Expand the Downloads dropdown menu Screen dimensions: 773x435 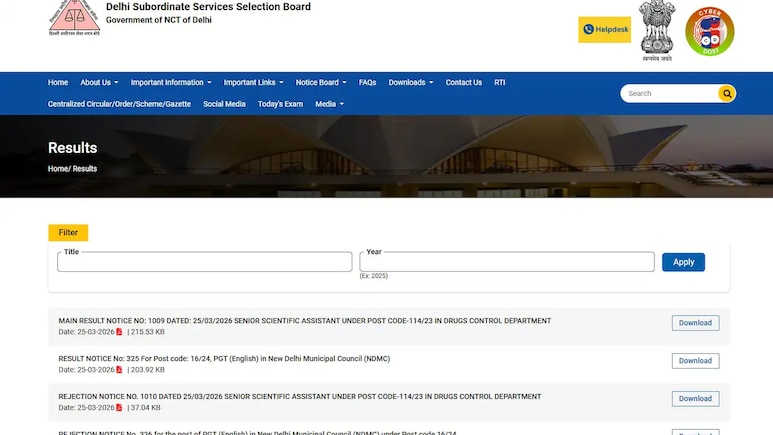click(x=411, y=82)
